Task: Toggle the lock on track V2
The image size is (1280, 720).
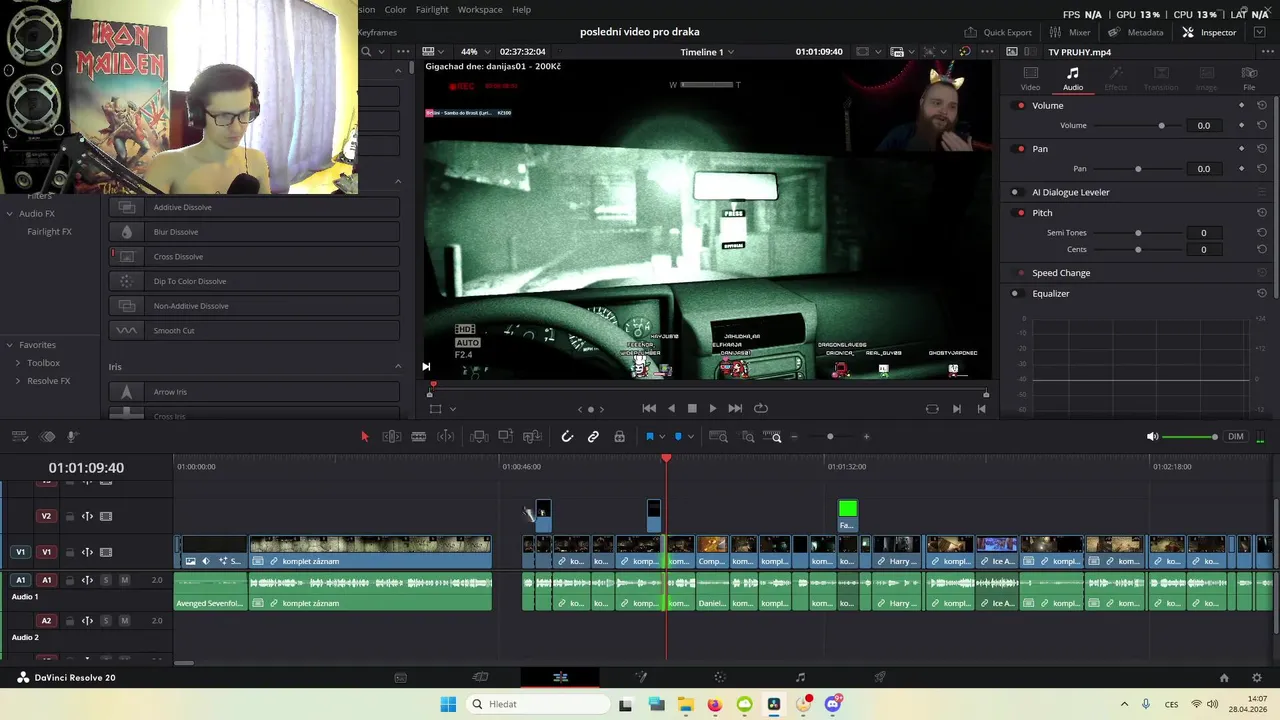Action: [x=69, y=517]
